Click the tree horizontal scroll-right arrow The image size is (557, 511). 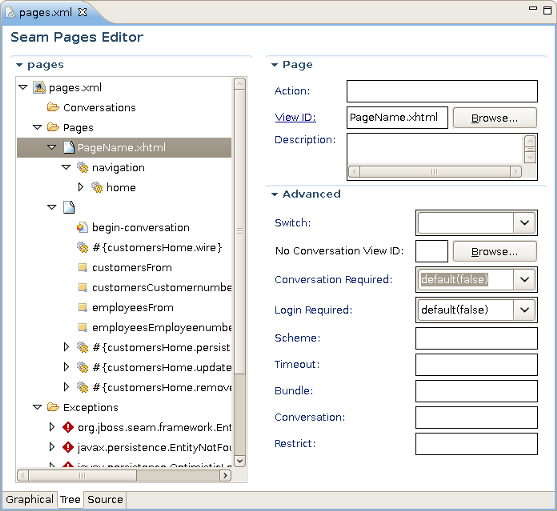(x=225, y=475)
